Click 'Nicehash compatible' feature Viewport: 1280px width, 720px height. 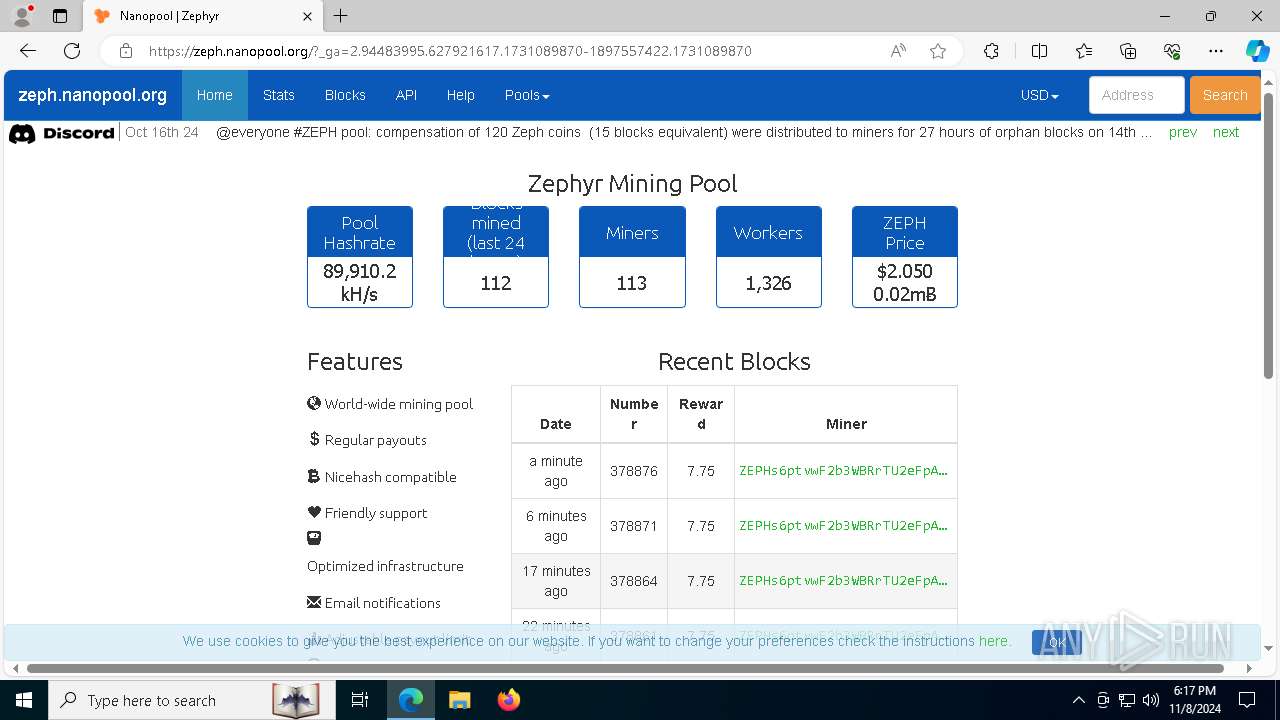382,477
